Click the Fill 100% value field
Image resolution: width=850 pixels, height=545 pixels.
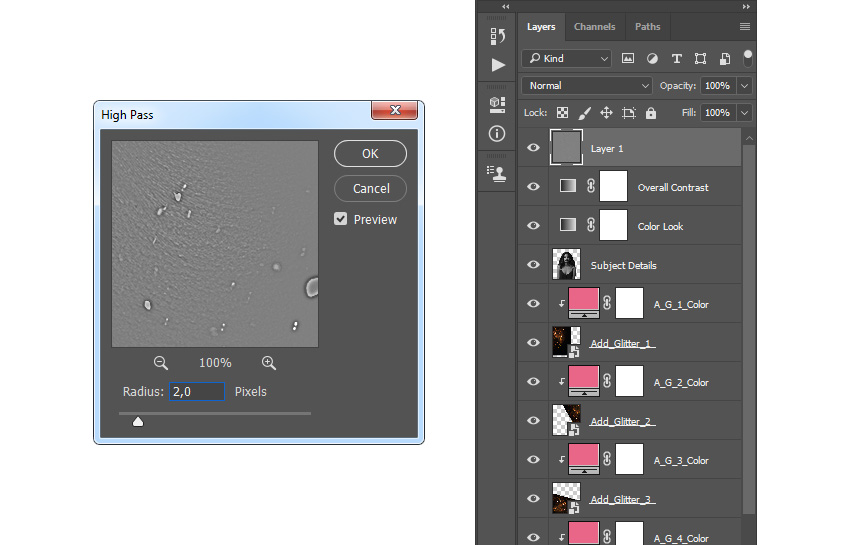(718, 113)
